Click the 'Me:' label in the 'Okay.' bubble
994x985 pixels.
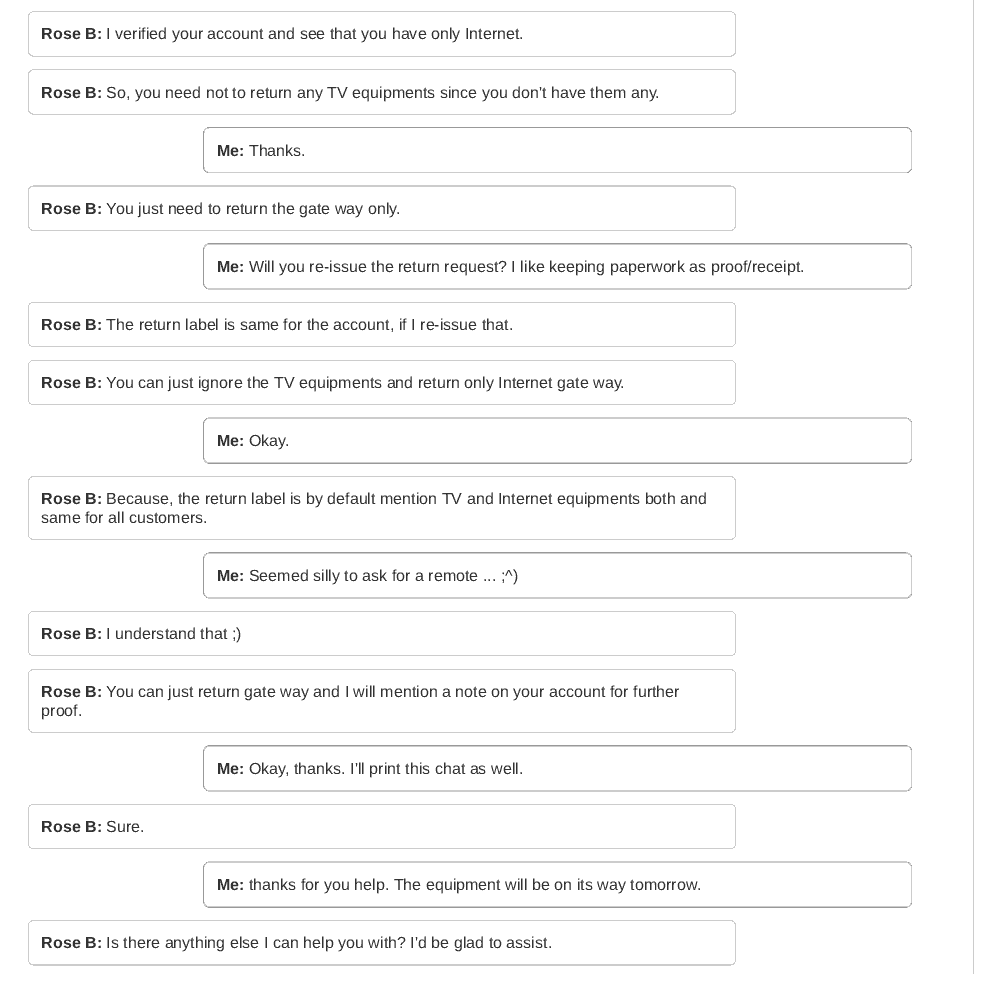coord(230,441)
